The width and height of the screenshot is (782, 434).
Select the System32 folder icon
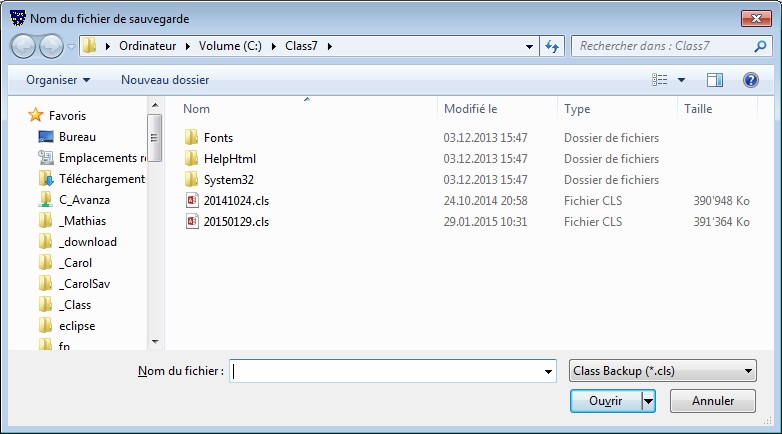192,179
